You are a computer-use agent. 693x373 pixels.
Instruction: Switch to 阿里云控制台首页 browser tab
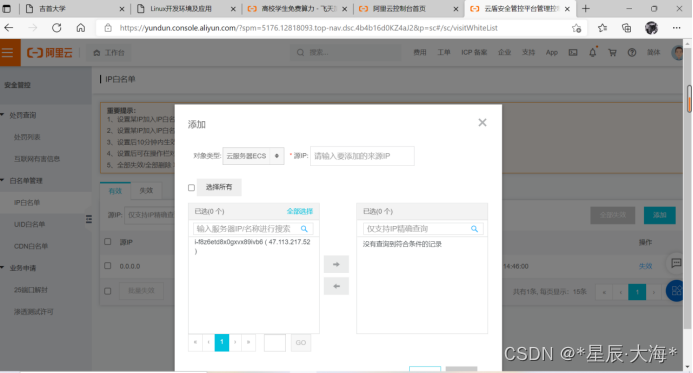pyautogui.click(x=408, y=9)
